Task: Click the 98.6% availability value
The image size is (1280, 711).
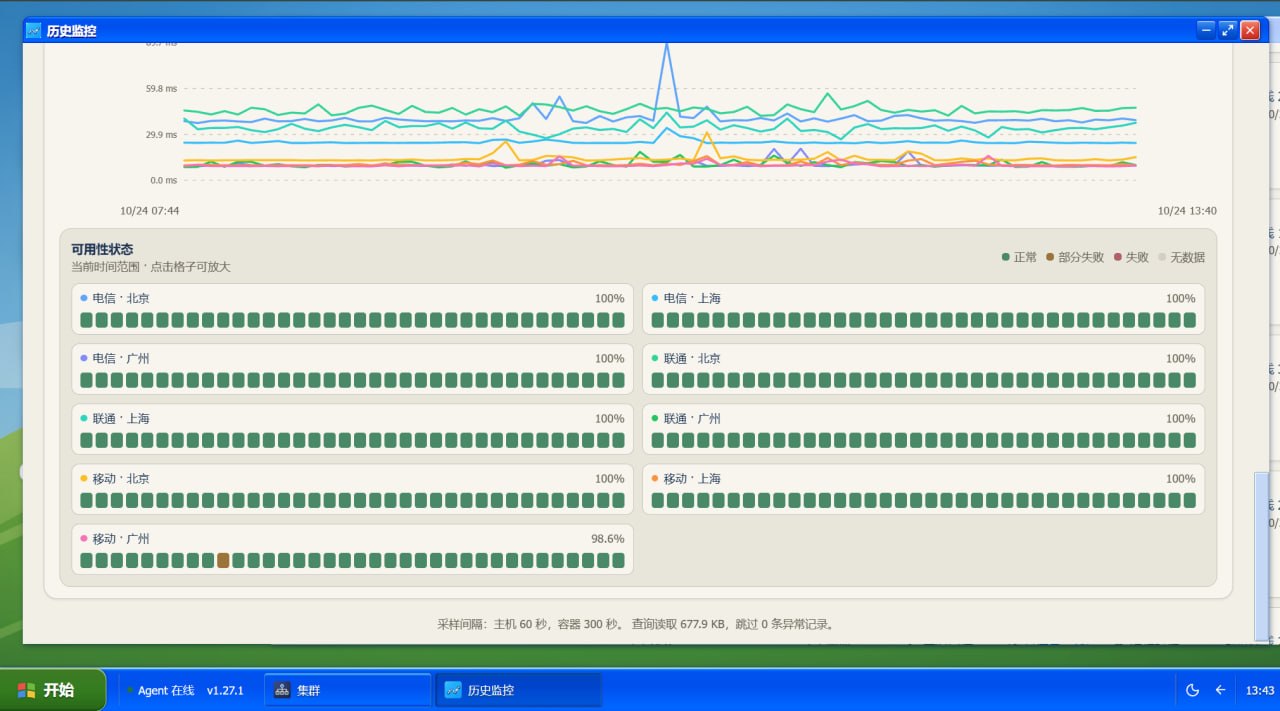Action: coord(607,538)
